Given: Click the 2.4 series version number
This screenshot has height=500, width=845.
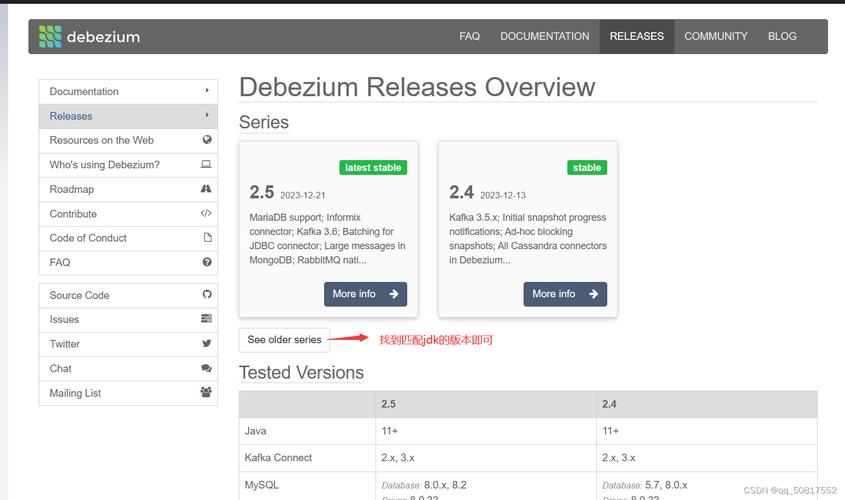Looking at the screenshot, I should pyautogui.click(x=461, y=192).
